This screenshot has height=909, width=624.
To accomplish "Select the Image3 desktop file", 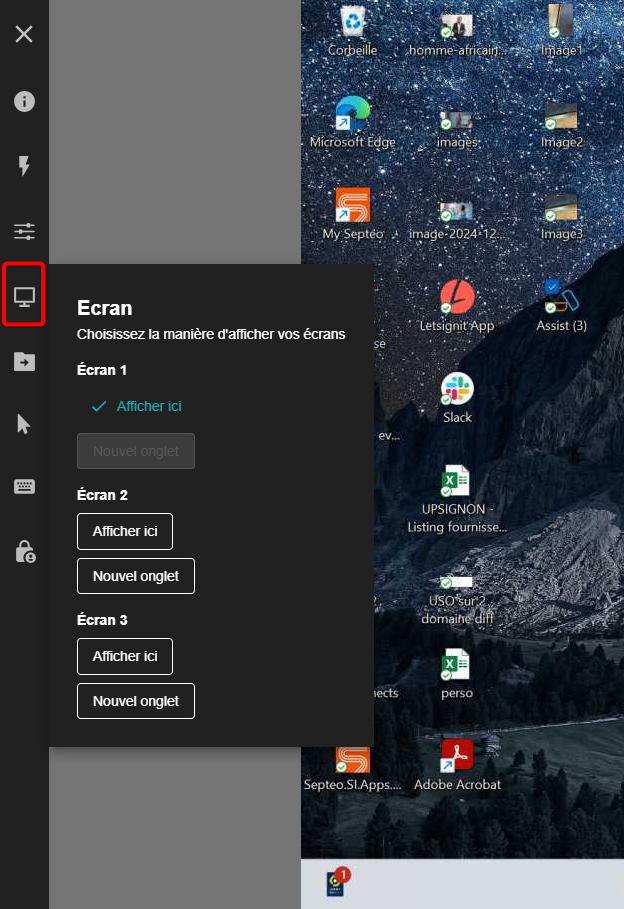I will click(561, 216).
